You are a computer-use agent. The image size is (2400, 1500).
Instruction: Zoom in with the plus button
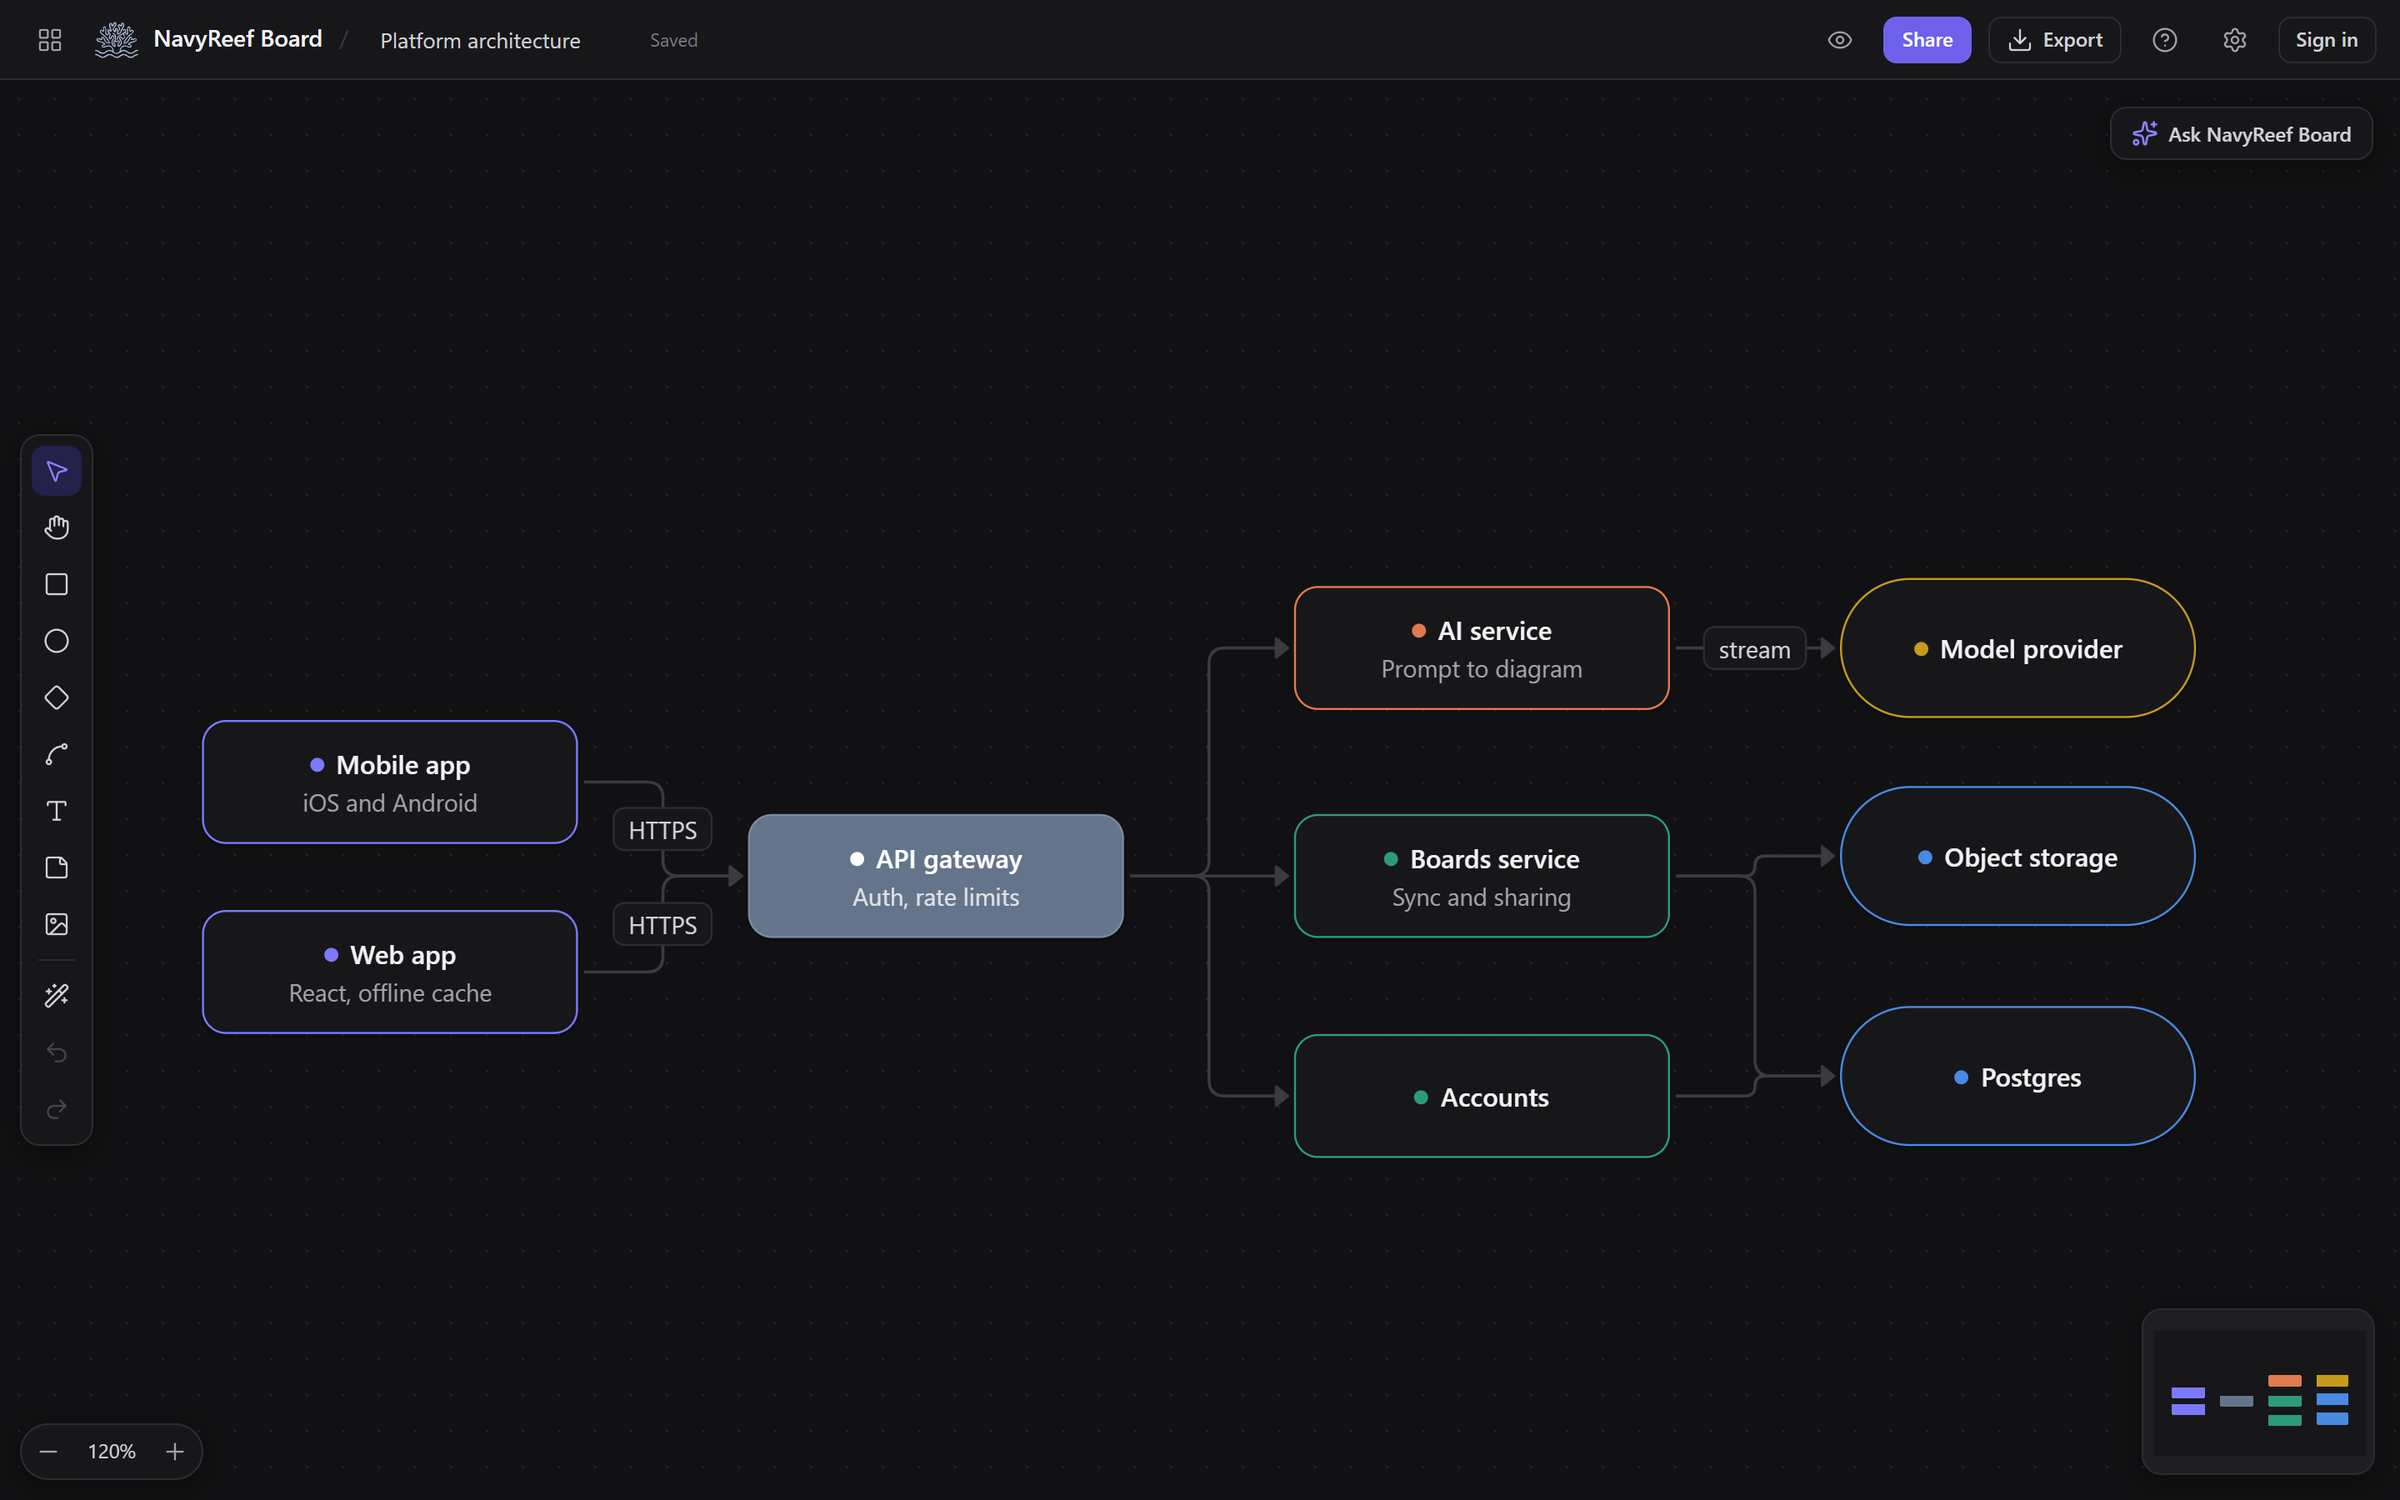(175, 1451)
